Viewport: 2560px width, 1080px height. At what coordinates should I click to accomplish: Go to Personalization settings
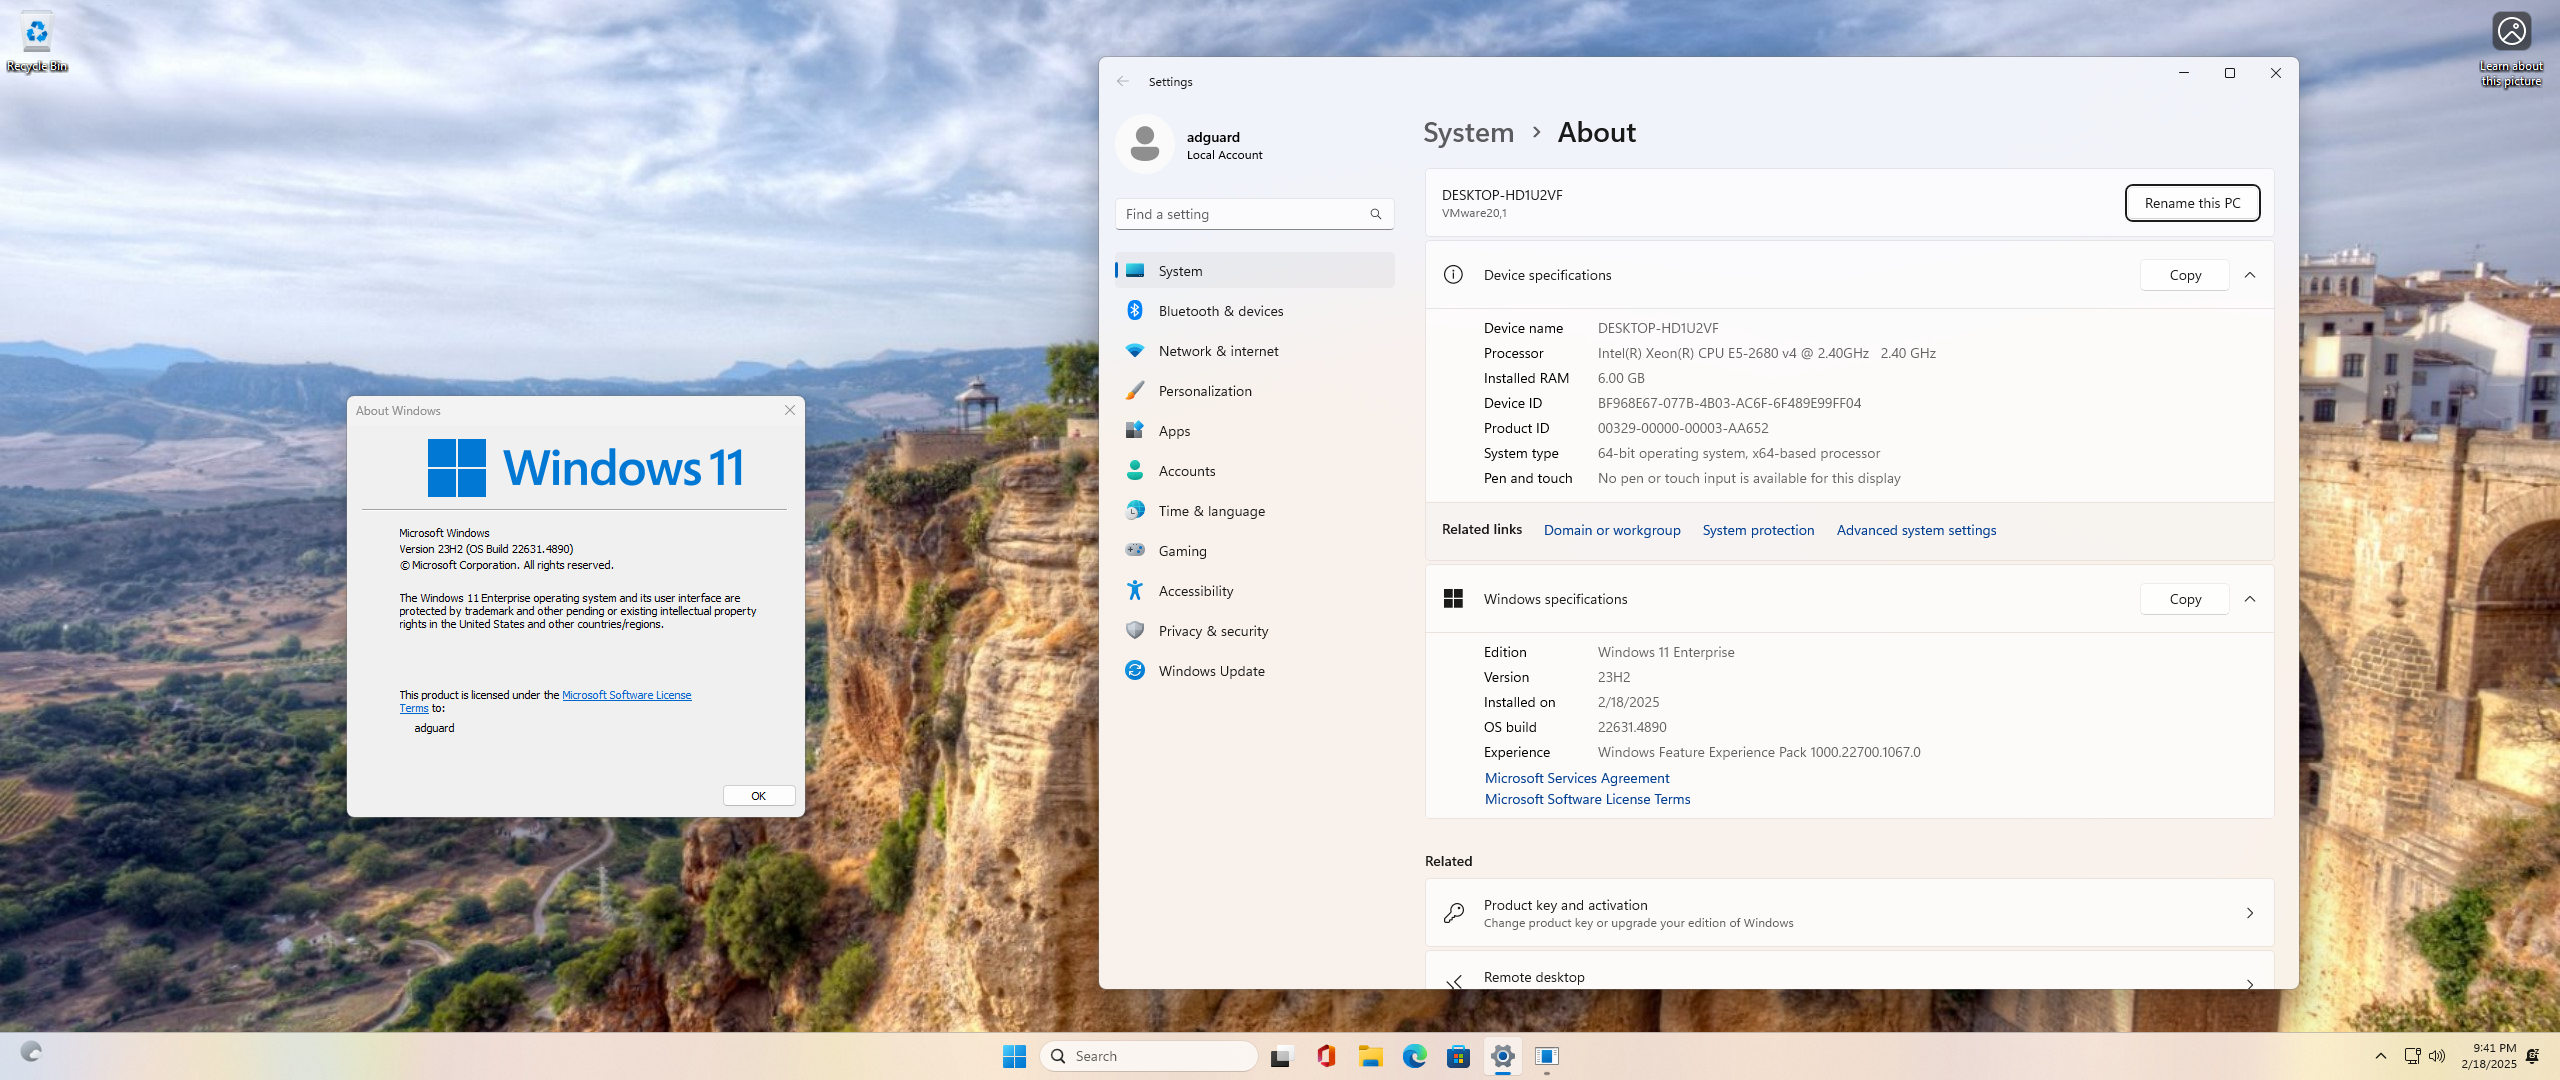1255,391
